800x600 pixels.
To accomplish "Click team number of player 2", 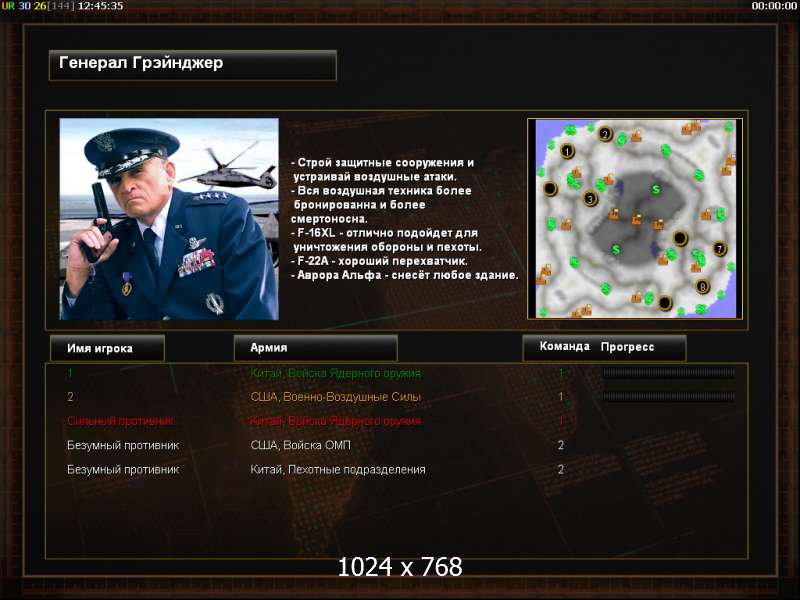I will (x=561, y=397).
